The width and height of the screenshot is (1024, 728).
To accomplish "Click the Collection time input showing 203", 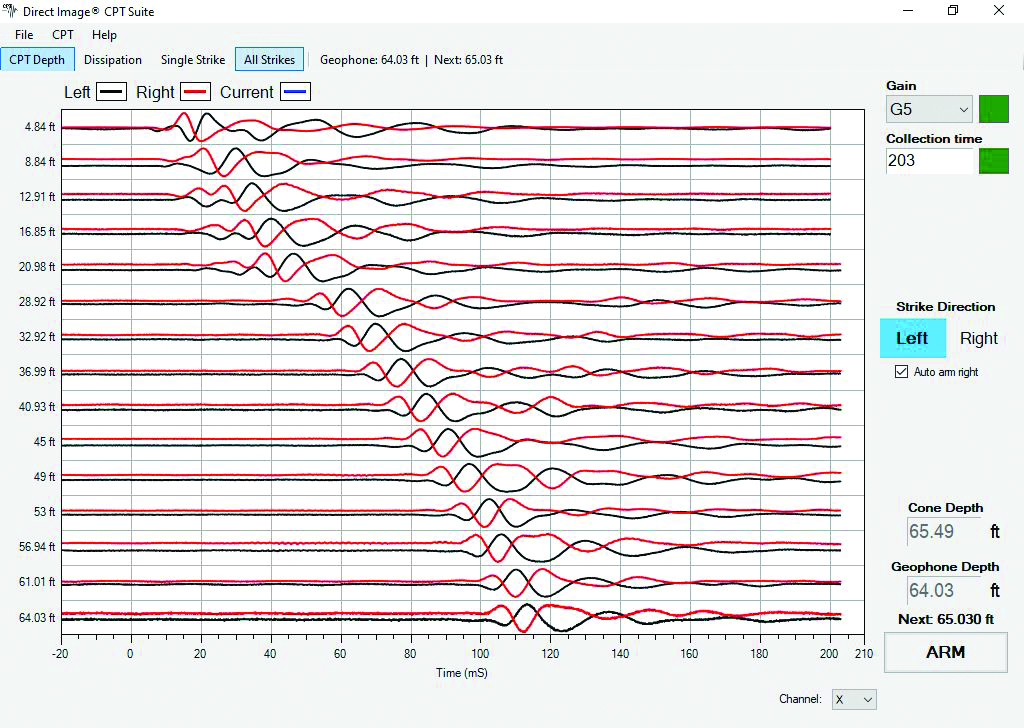I will (x=930, y=161).
